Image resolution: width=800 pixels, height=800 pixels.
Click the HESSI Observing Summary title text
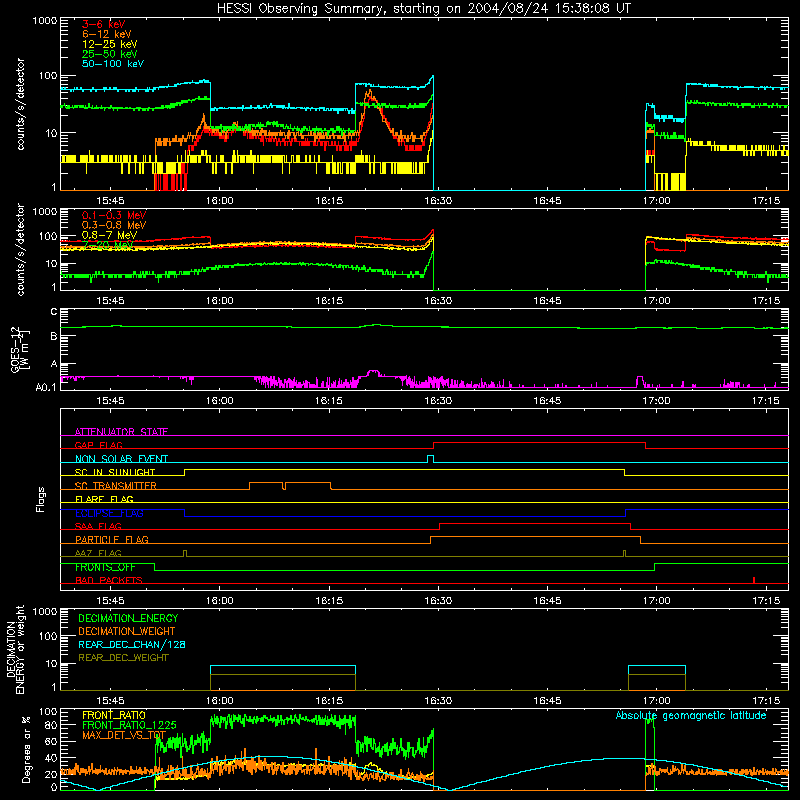click(x=423, y=9)
